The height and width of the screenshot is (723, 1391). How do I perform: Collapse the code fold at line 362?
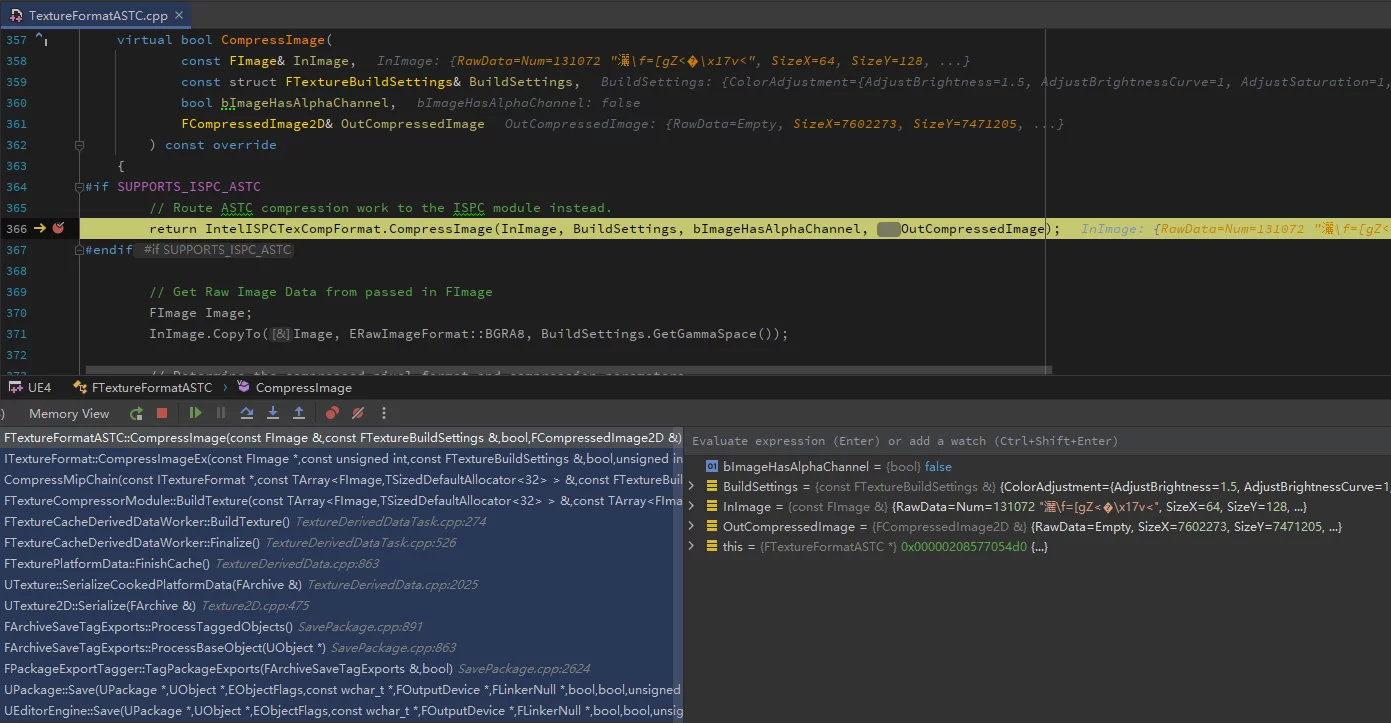pyautogui.click(x=80, y=145)
